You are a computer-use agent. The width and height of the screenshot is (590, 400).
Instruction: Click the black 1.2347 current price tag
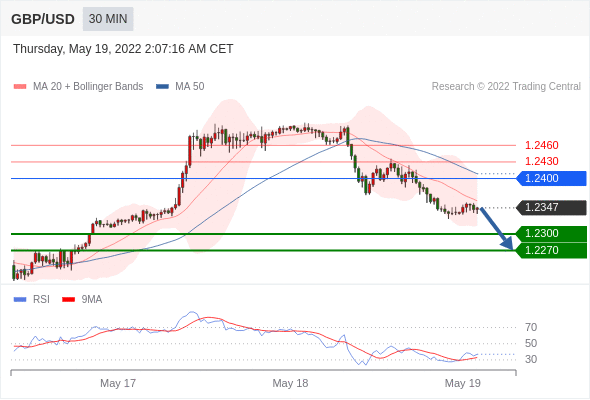click(x=551, y=207)
